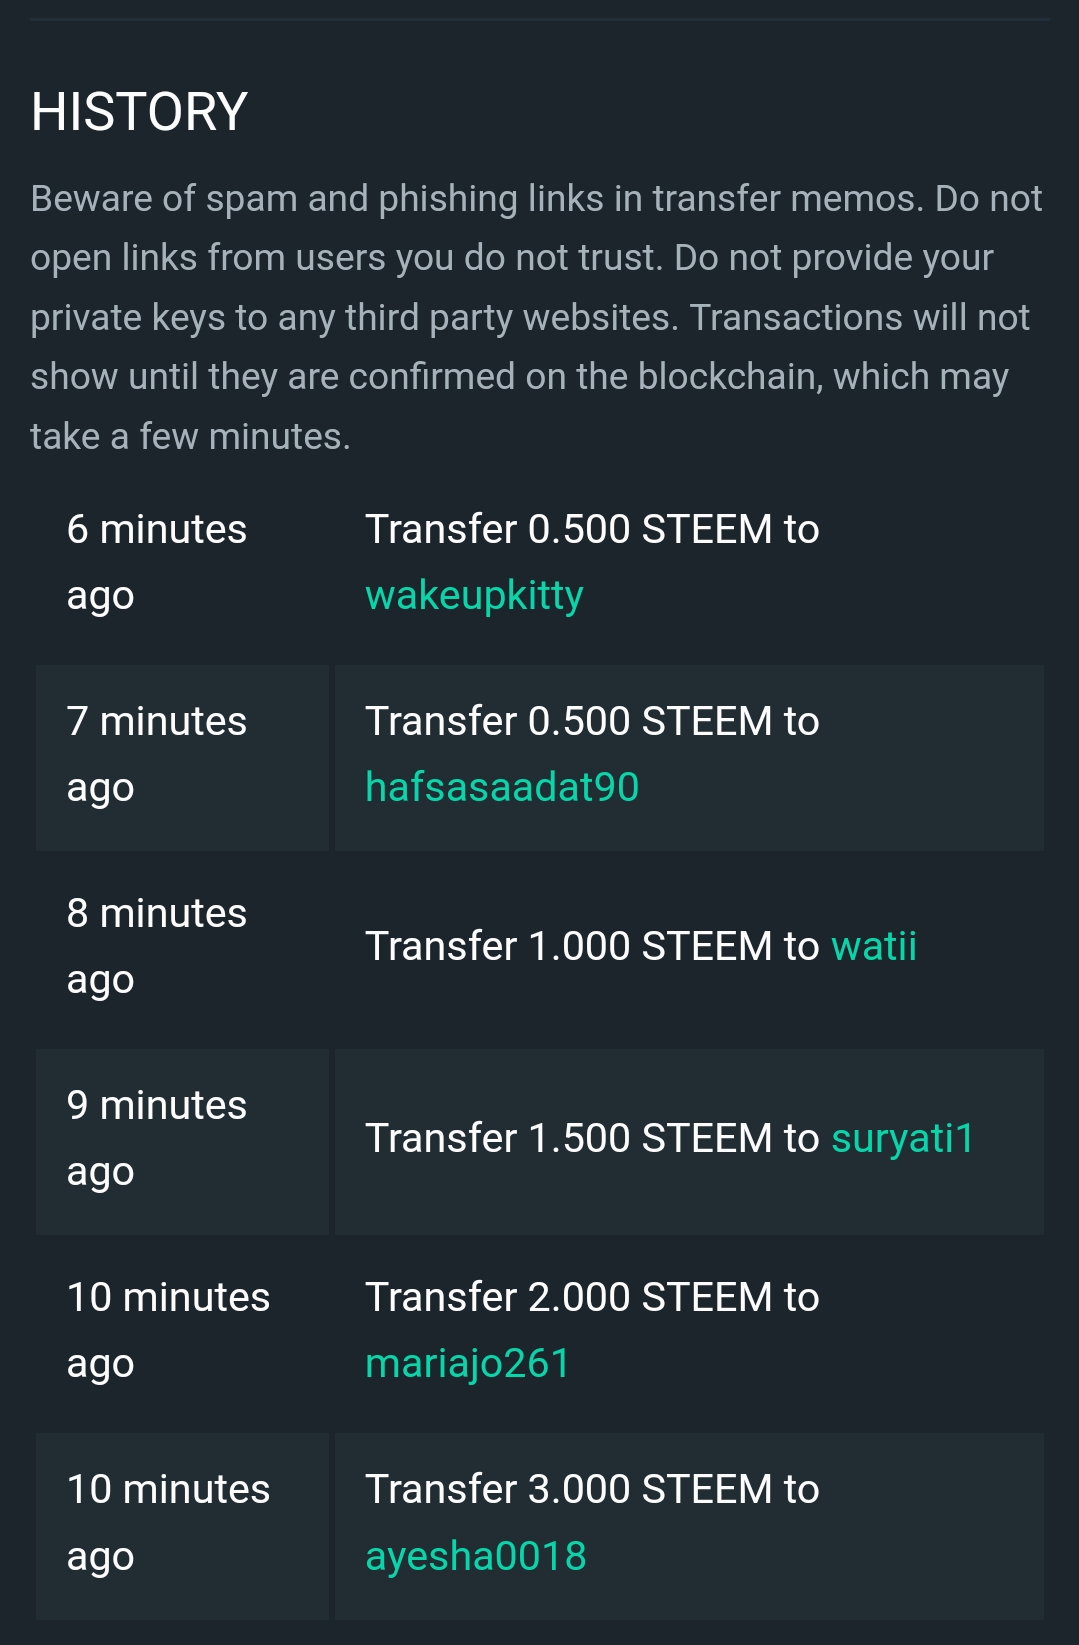
Task: Select the '9 minutes ago' timestamp
Action: (x=157, y=1138)
